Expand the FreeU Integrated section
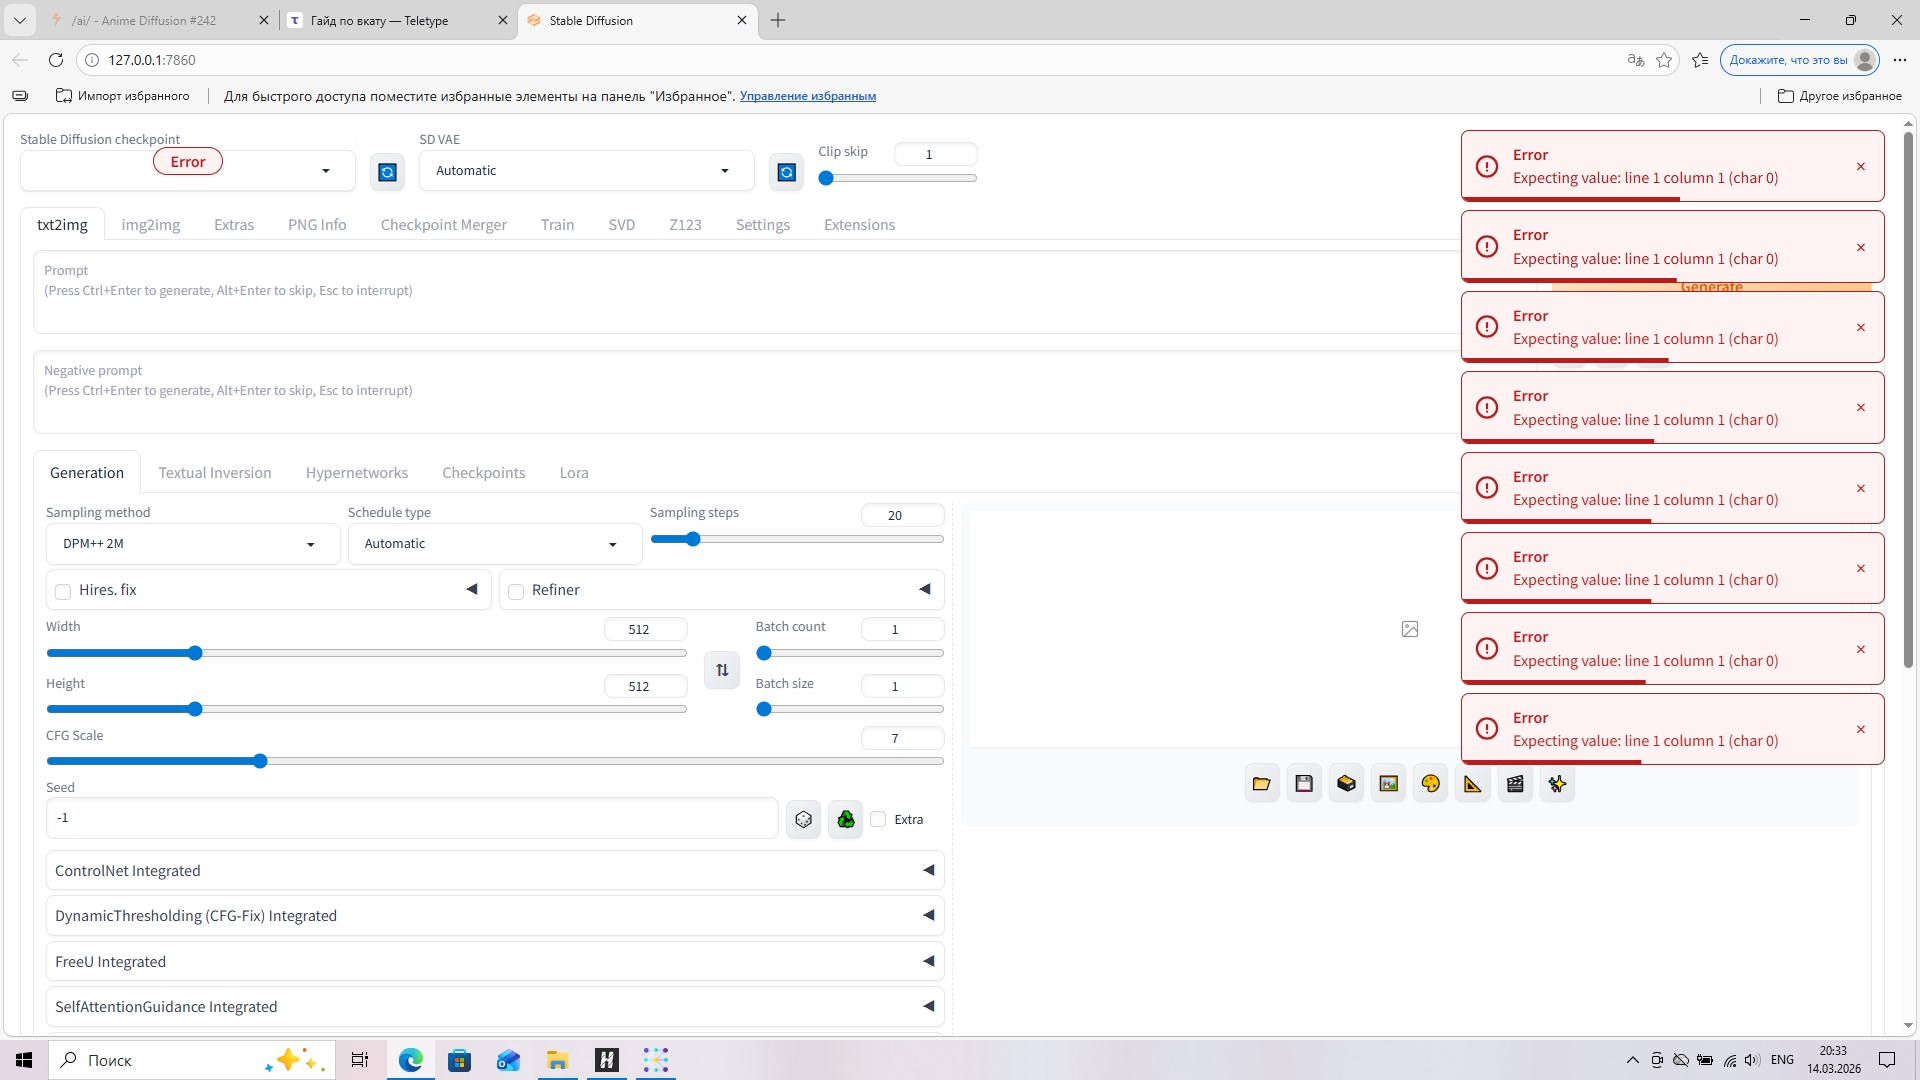 pos(495,962)
